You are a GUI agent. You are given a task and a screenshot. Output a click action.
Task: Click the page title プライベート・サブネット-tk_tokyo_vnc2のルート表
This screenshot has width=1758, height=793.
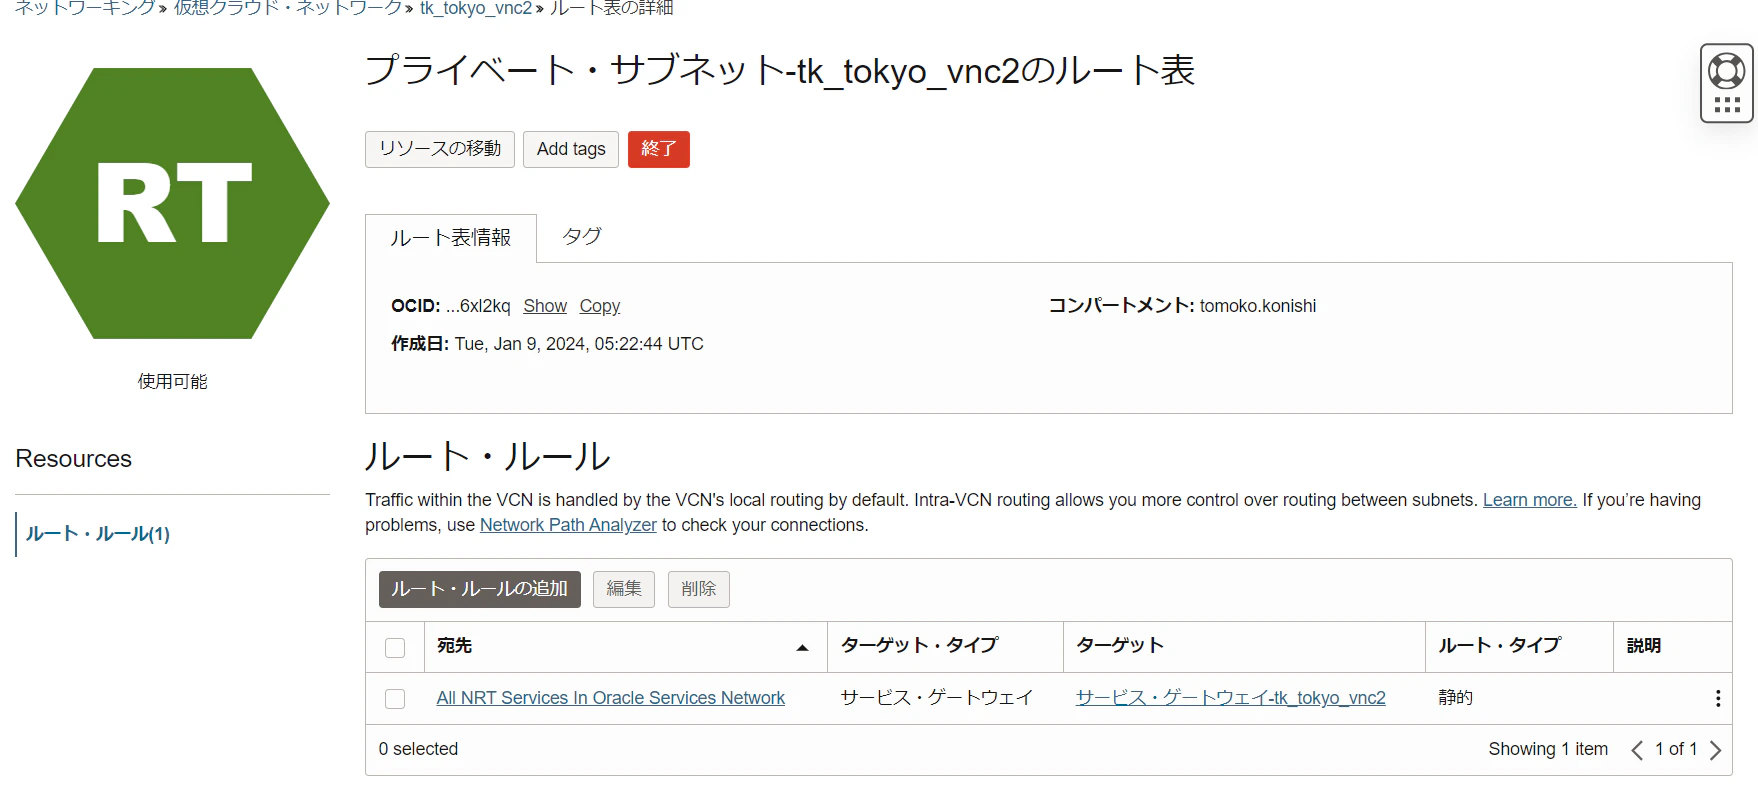pyautogui.click(x=780, y=71)
